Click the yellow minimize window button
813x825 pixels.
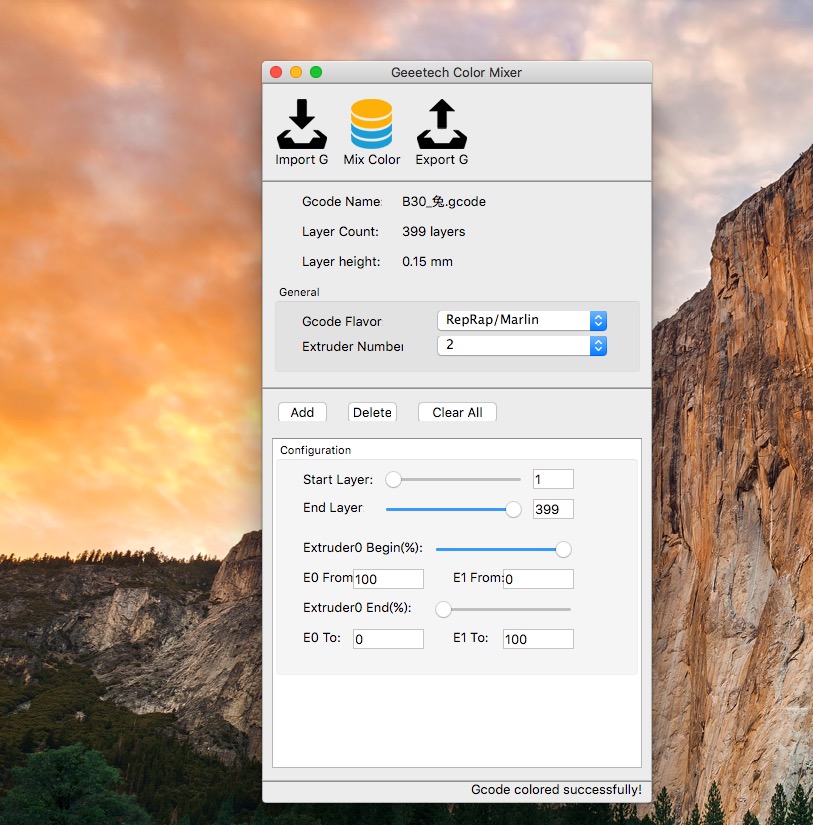click(296, 72)
